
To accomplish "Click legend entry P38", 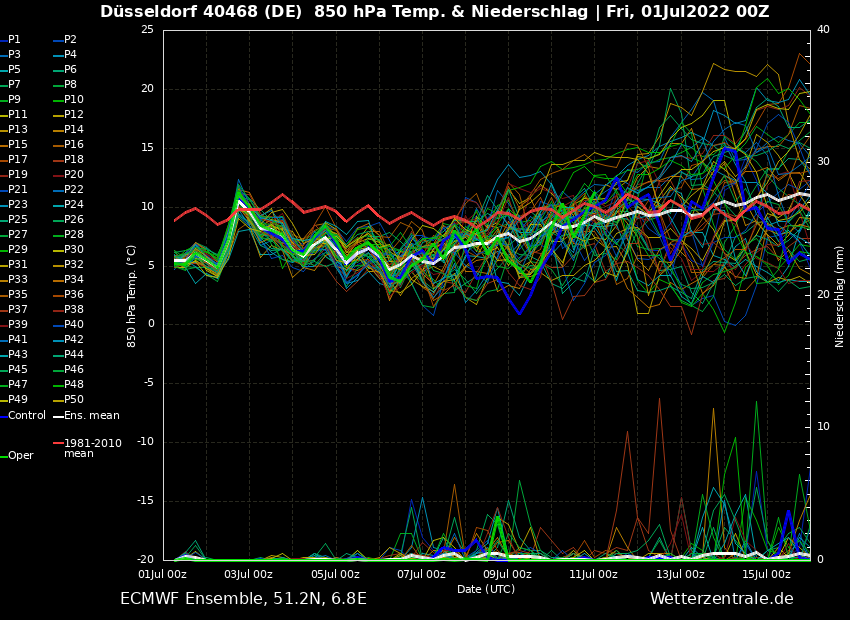I will click(73, 310).
